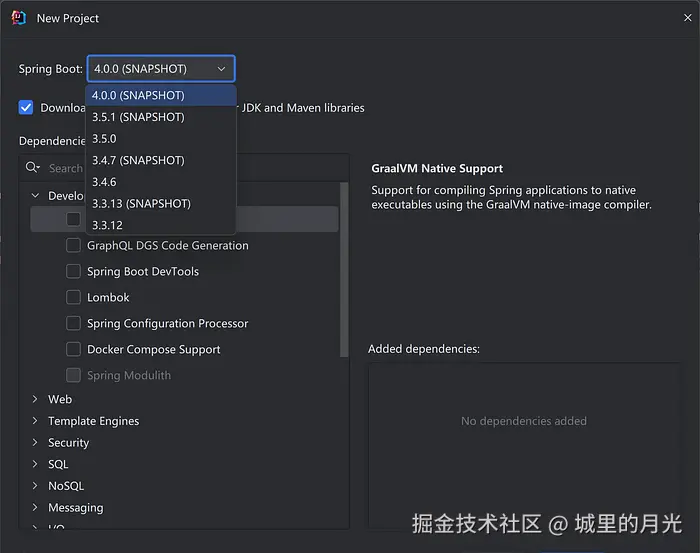Select 3.3.13 (SNAPSHOT) version
The image size is (700, 553).
[161, 204]
